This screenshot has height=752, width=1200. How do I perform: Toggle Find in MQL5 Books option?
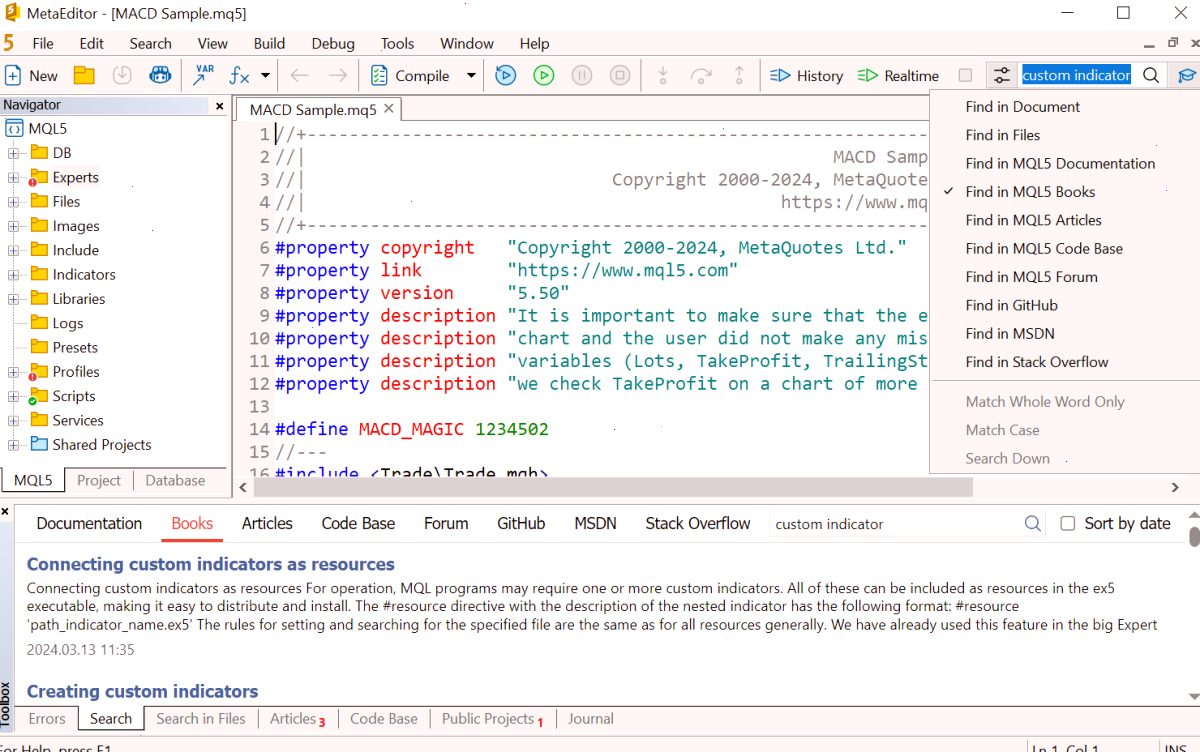tap(1030, 192)
